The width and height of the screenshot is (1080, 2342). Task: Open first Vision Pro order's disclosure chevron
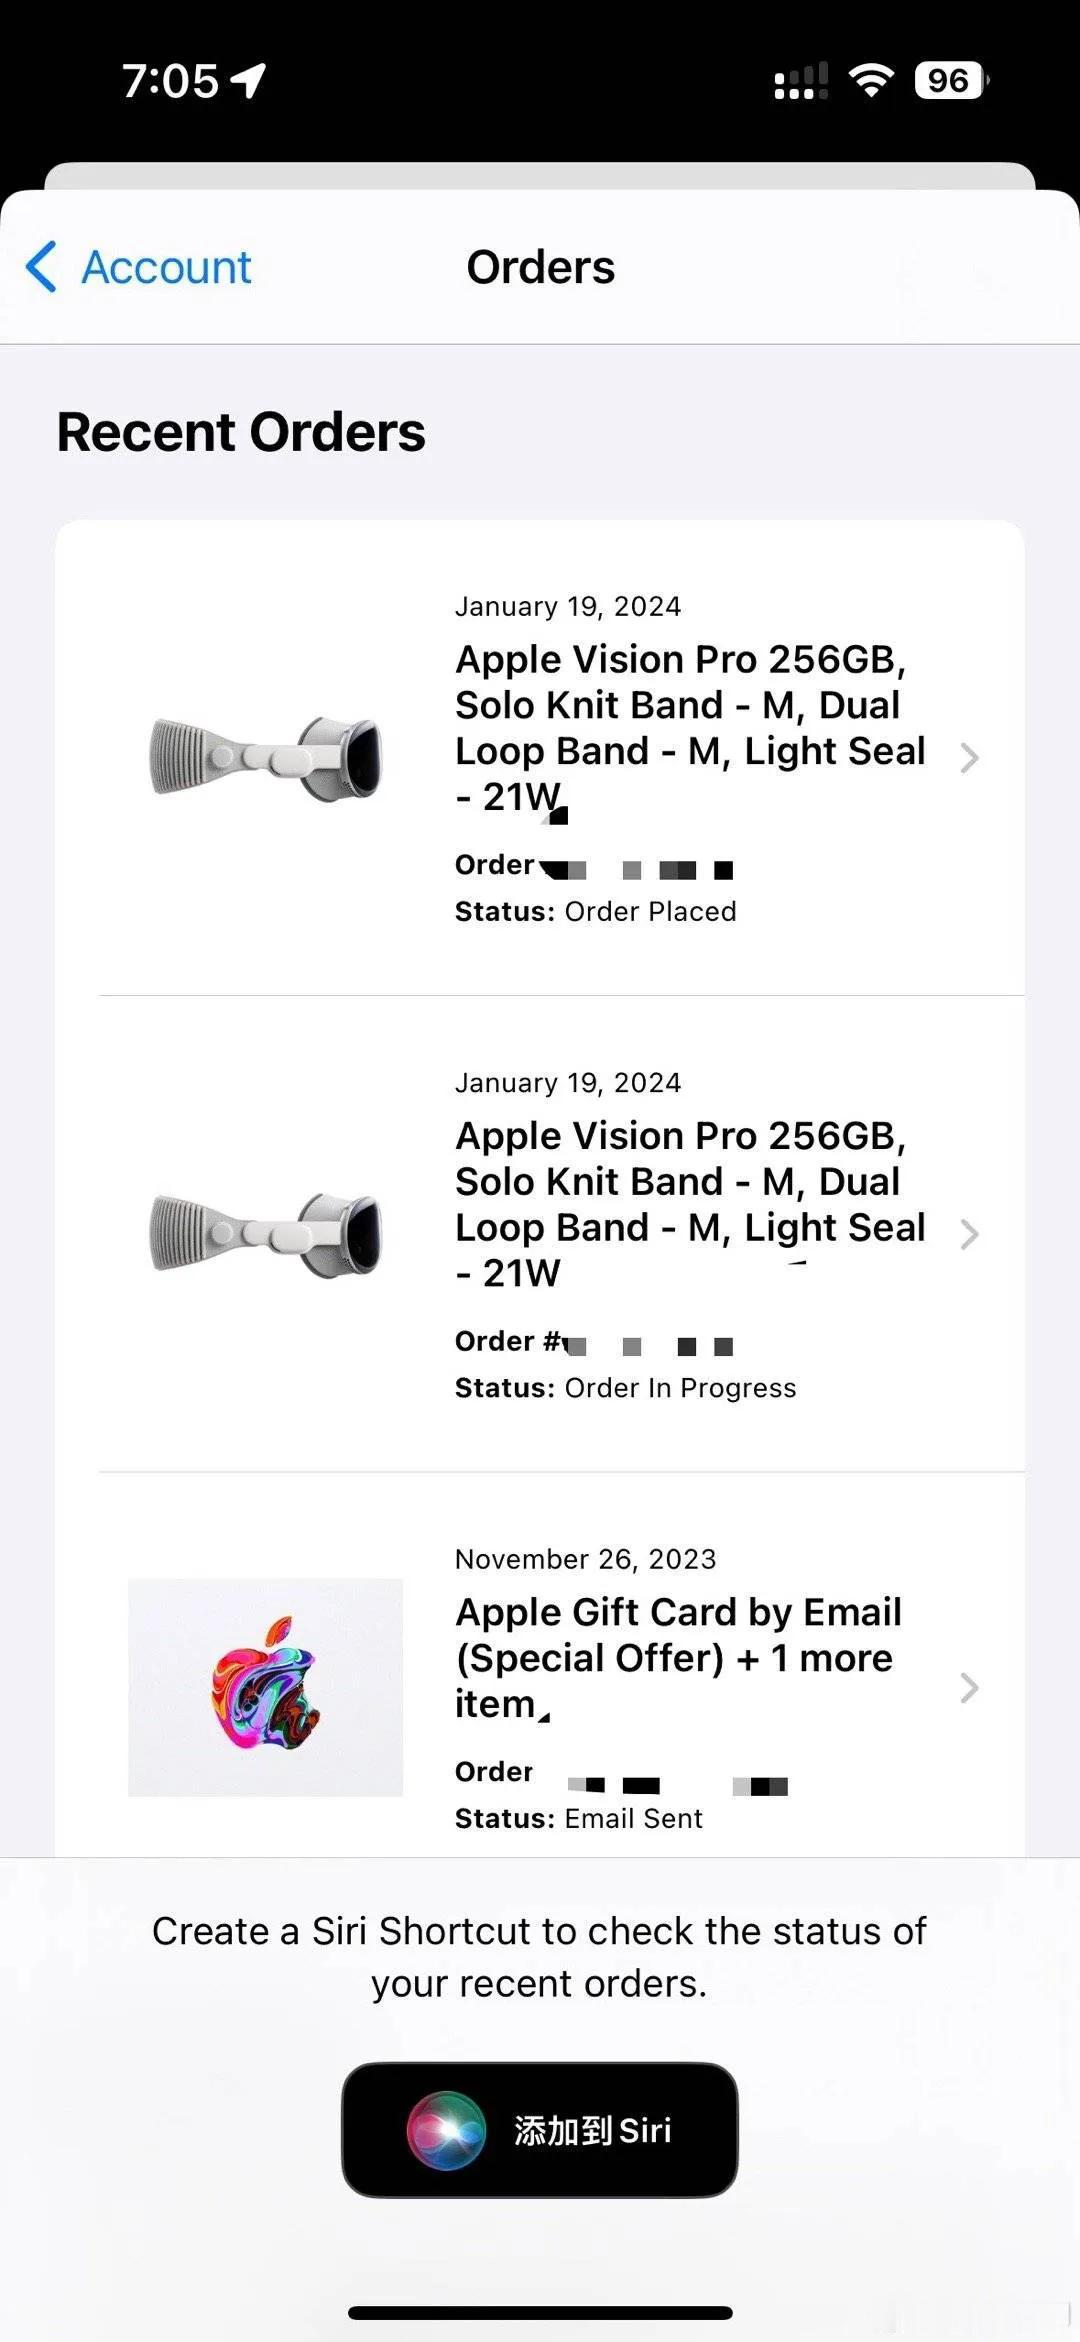tap(968, 758)
